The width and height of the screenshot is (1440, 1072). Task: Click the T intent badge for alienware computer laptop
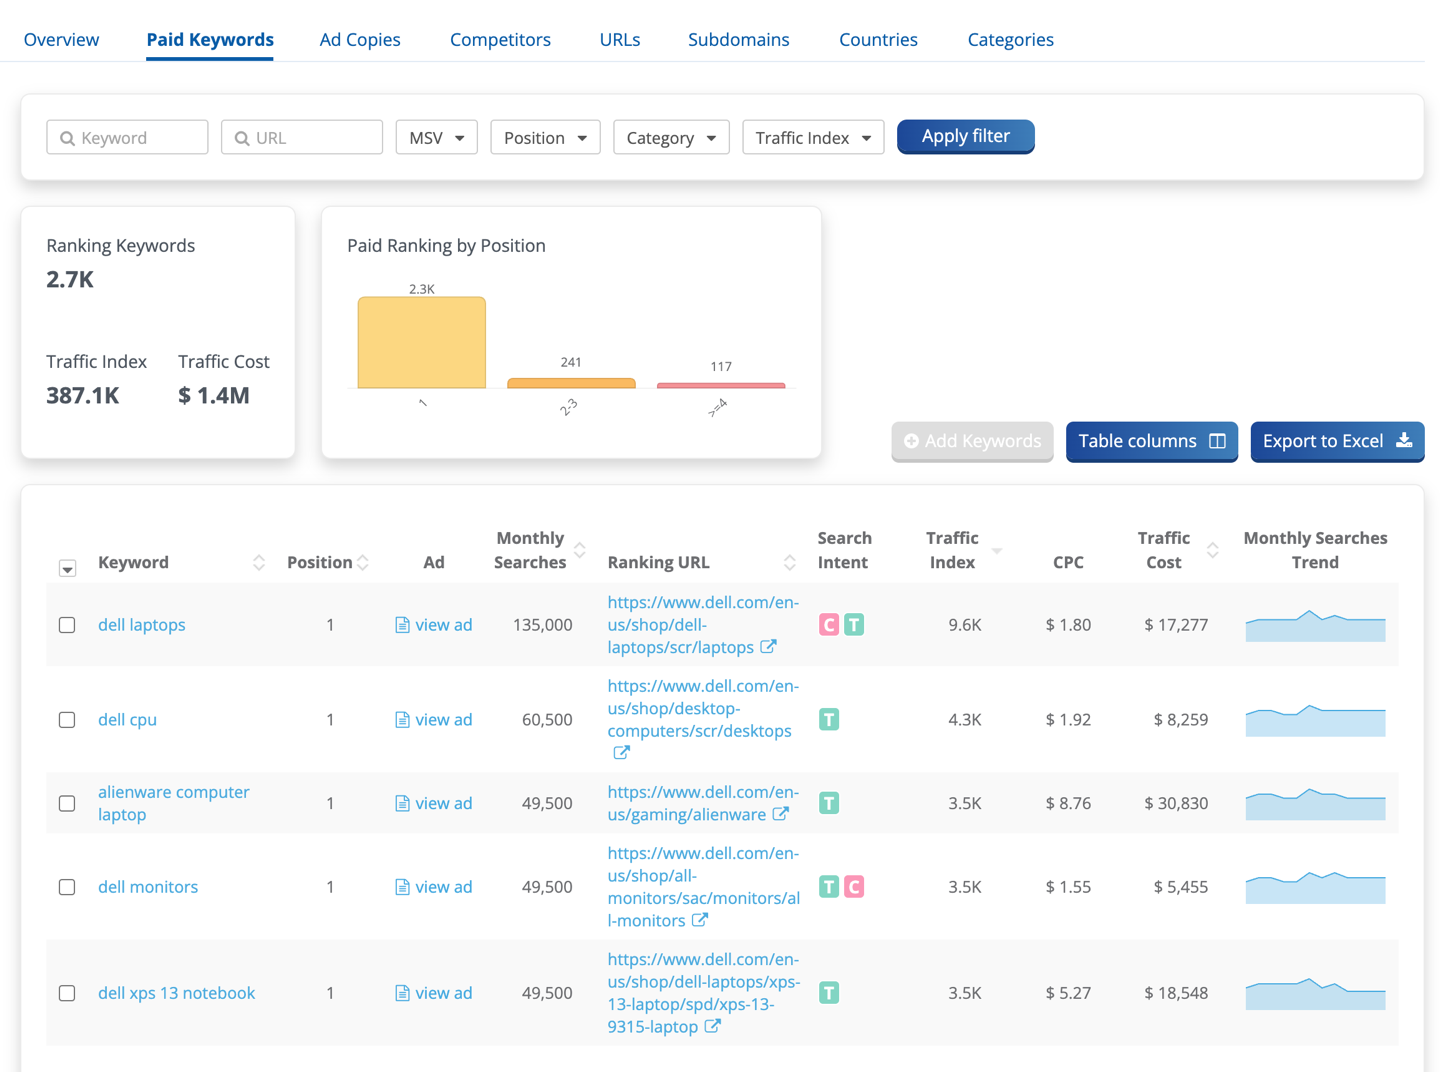click(x=829, y=803)
